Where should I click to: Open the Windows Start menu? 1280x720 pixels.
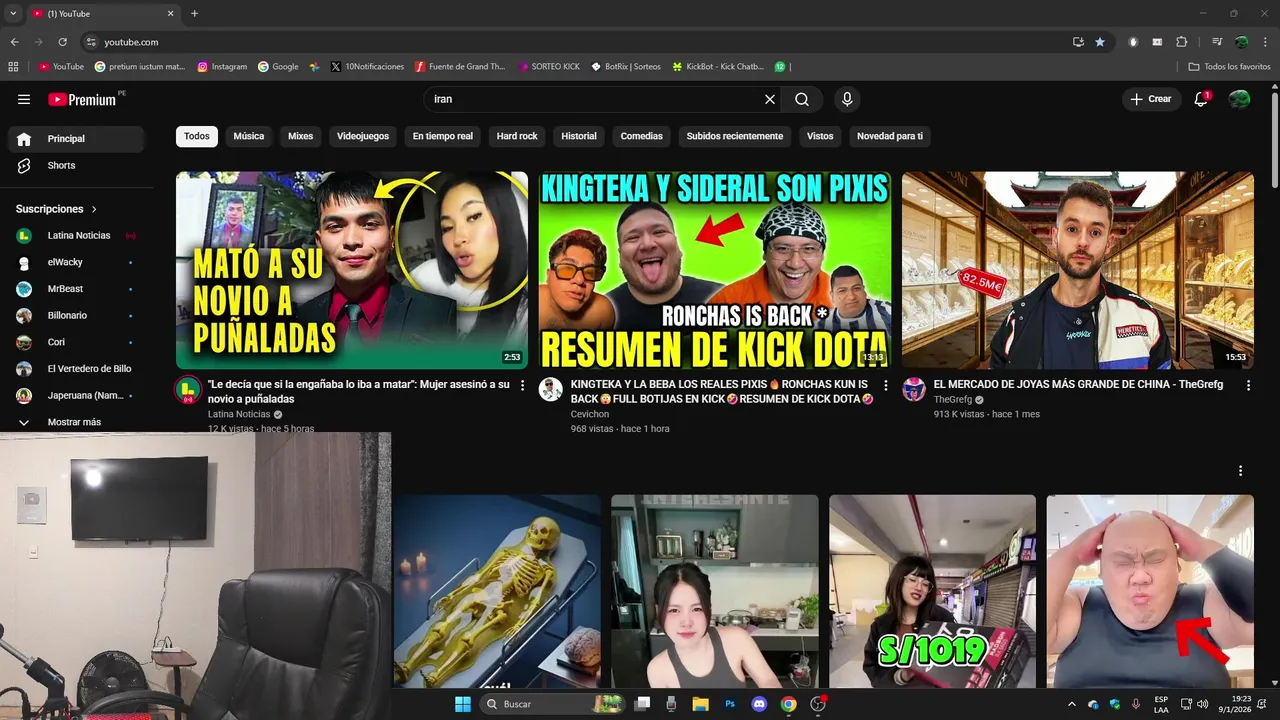463,704
